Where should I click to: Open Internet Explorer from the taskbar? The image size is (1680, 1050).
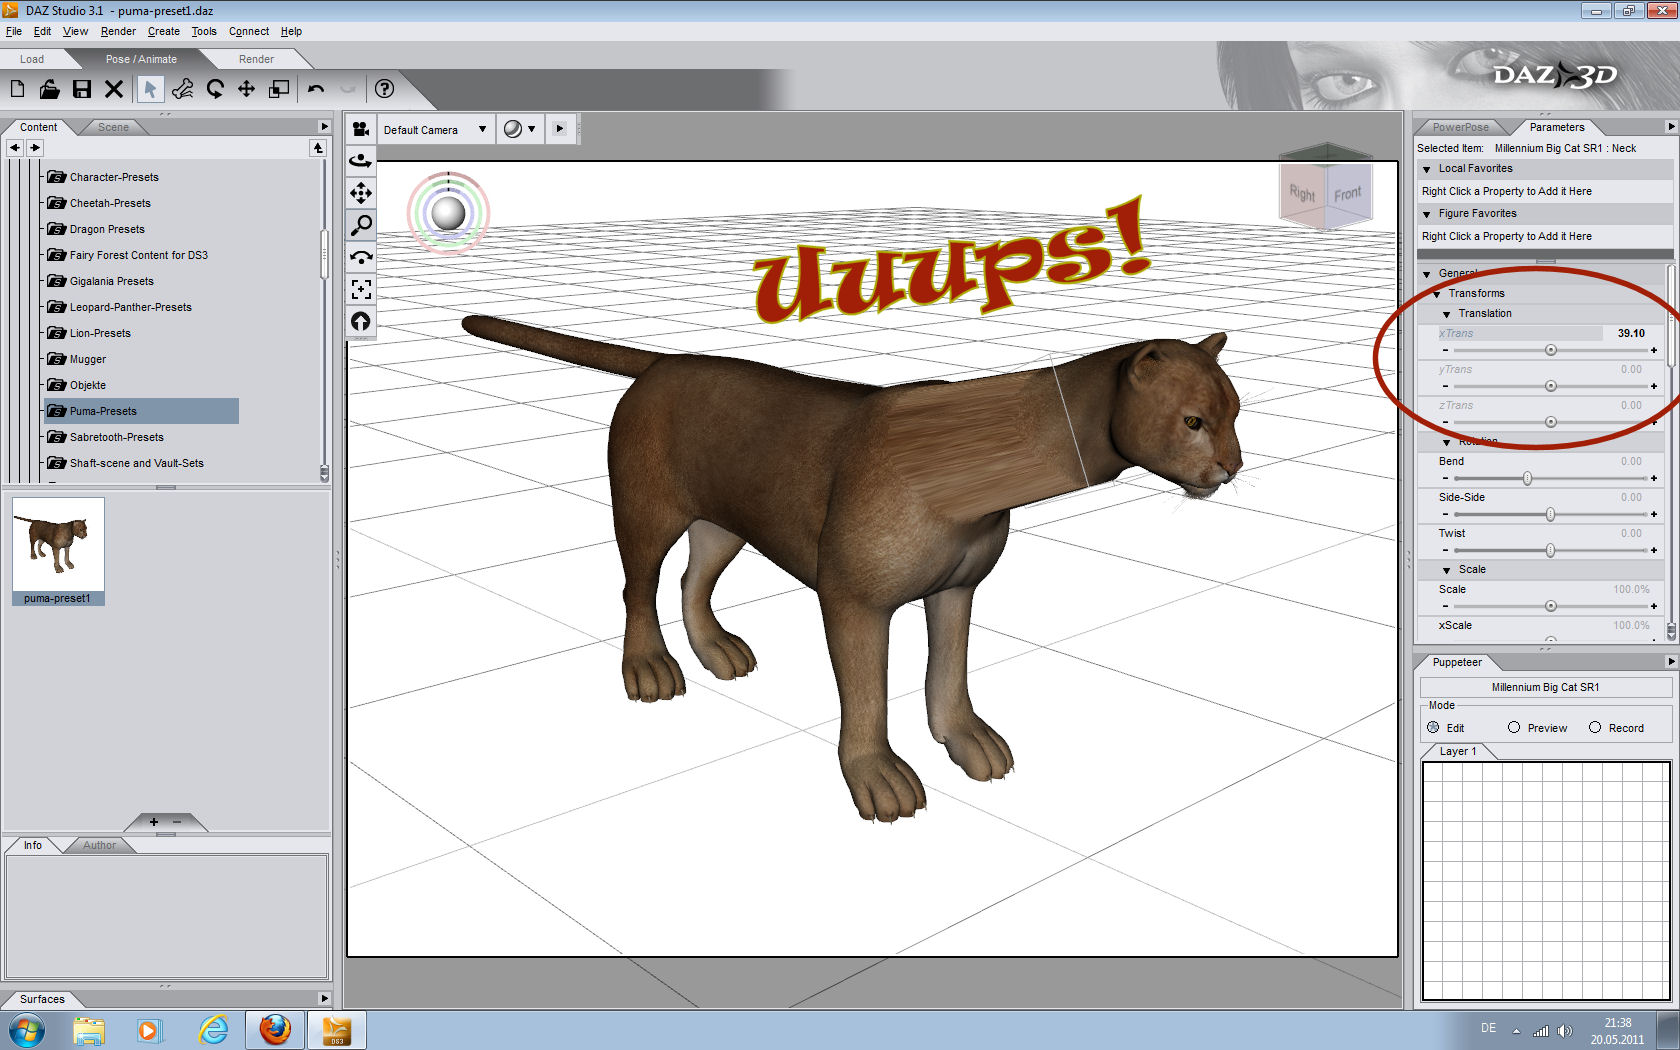pyautogui.click(x=213, y=1030)
